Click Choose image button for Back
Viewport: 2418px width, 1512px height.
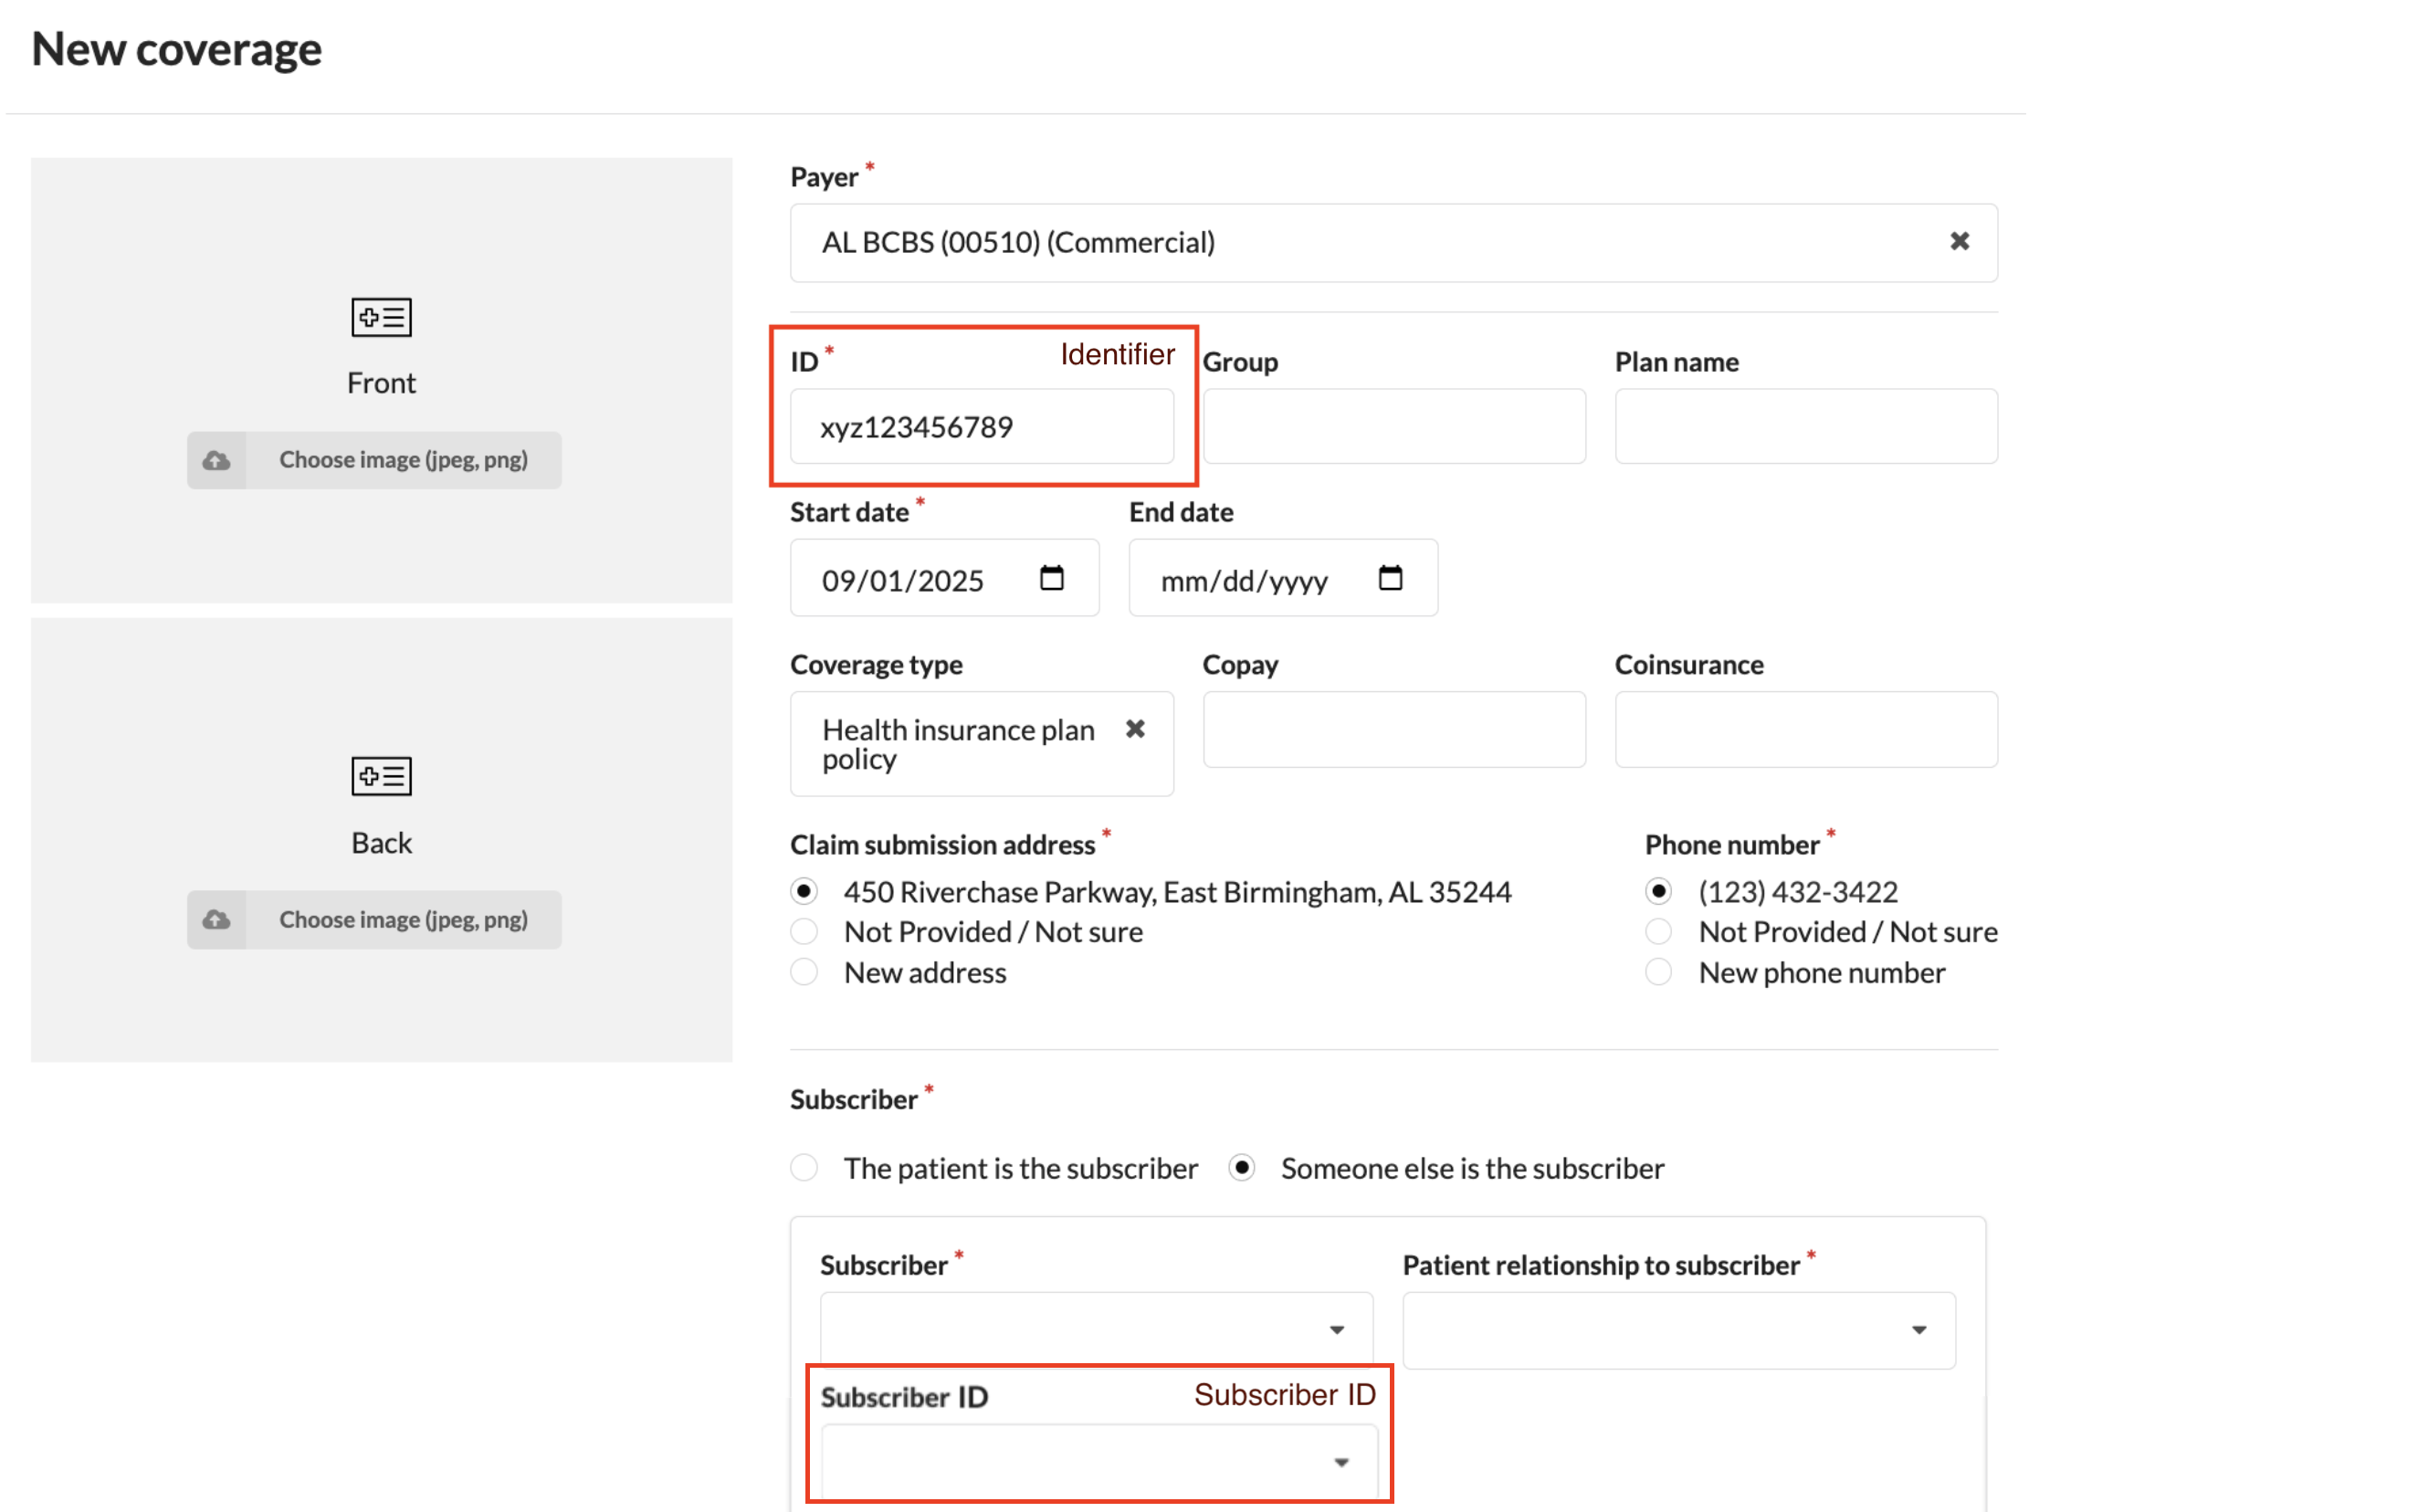403,920
